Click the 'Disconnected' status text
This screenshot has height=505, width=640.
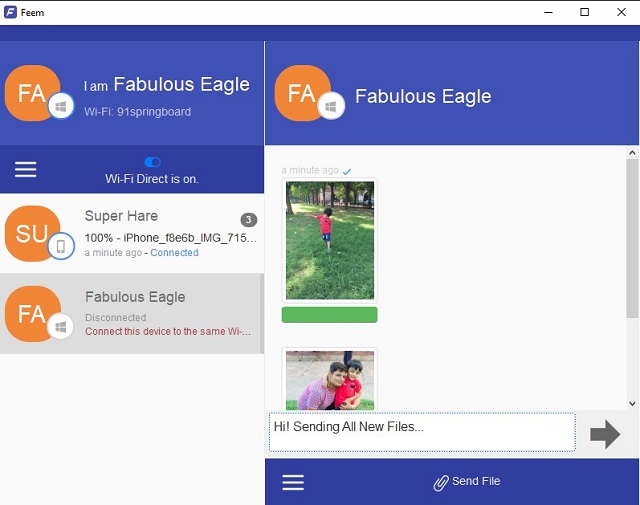(116, 317)
